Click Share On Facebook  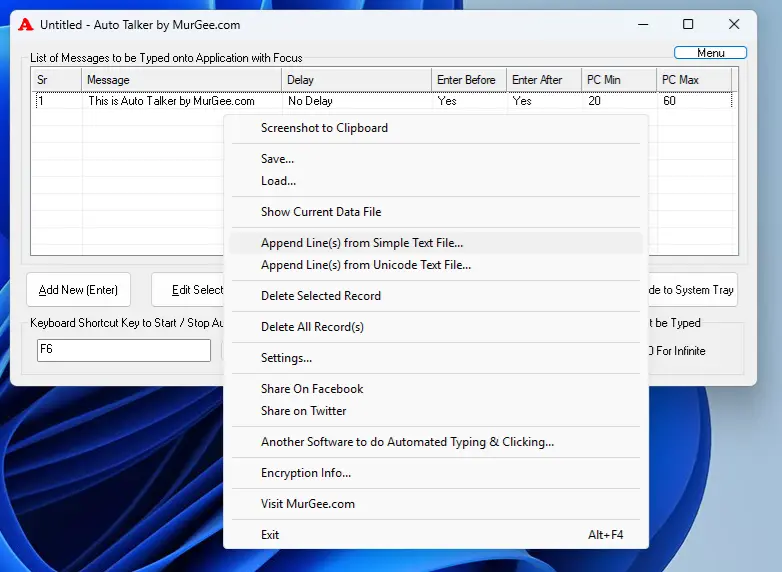pos(436,388)
